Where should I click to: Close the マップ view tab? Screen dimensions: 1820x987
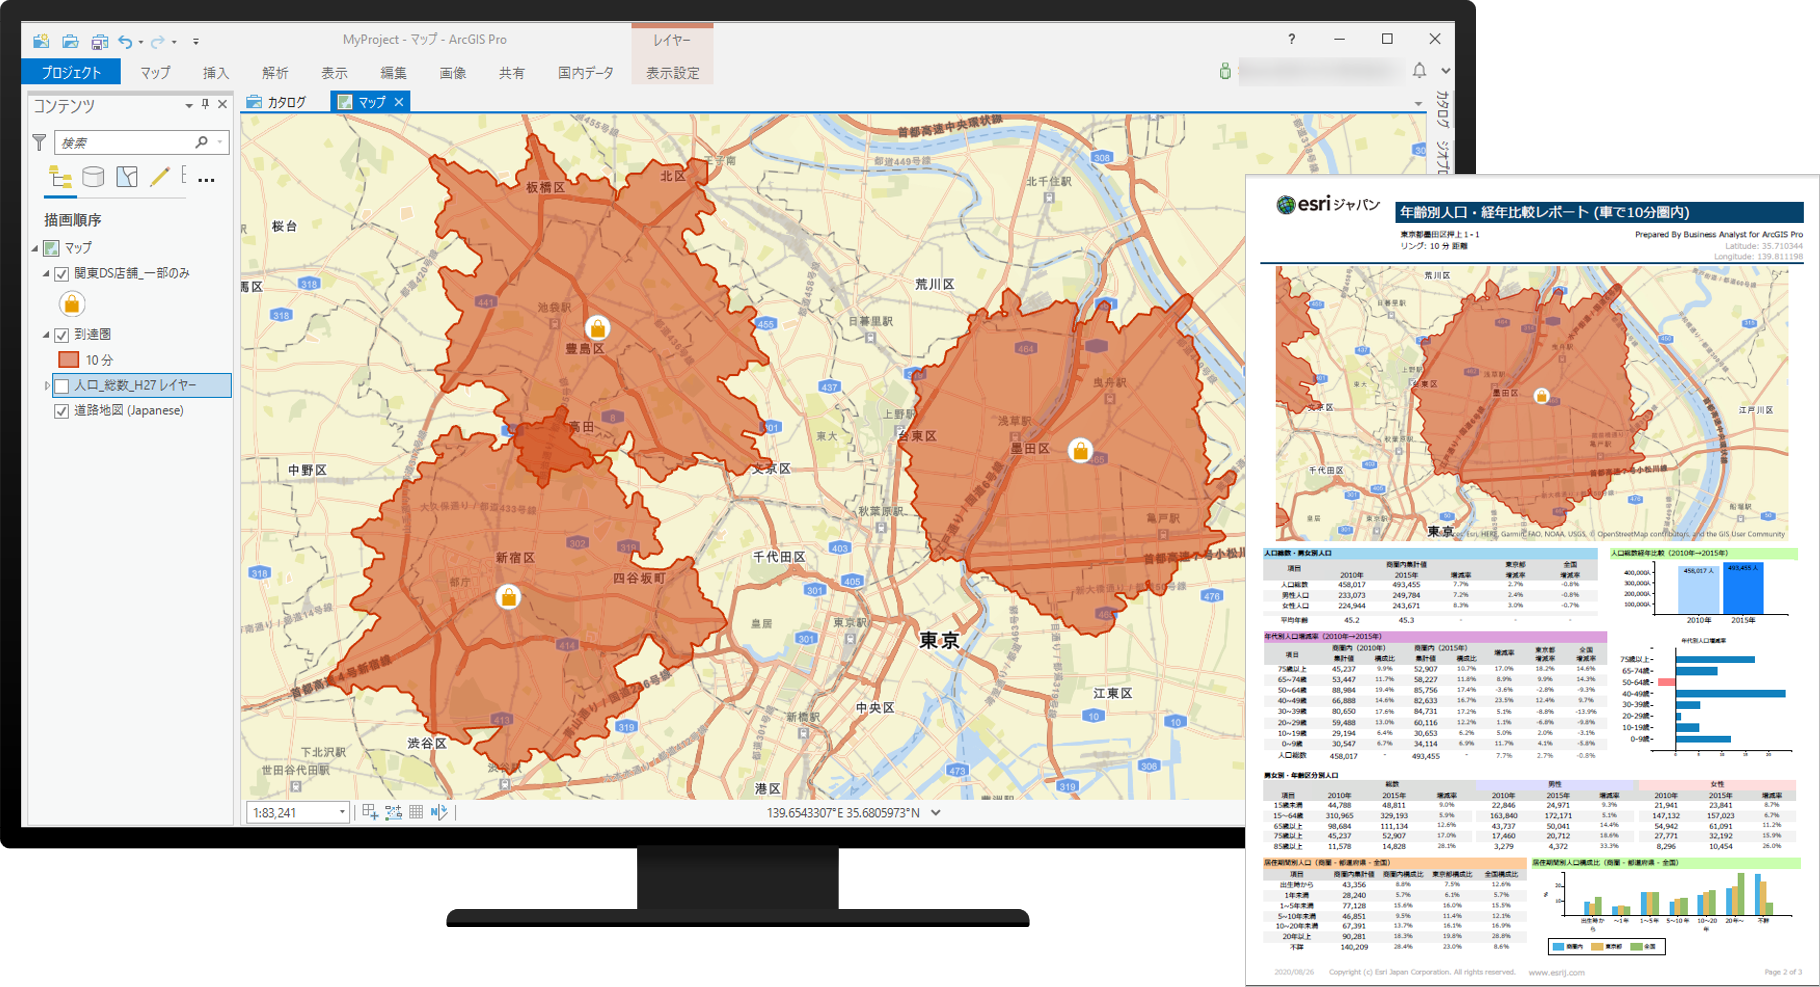399,102
